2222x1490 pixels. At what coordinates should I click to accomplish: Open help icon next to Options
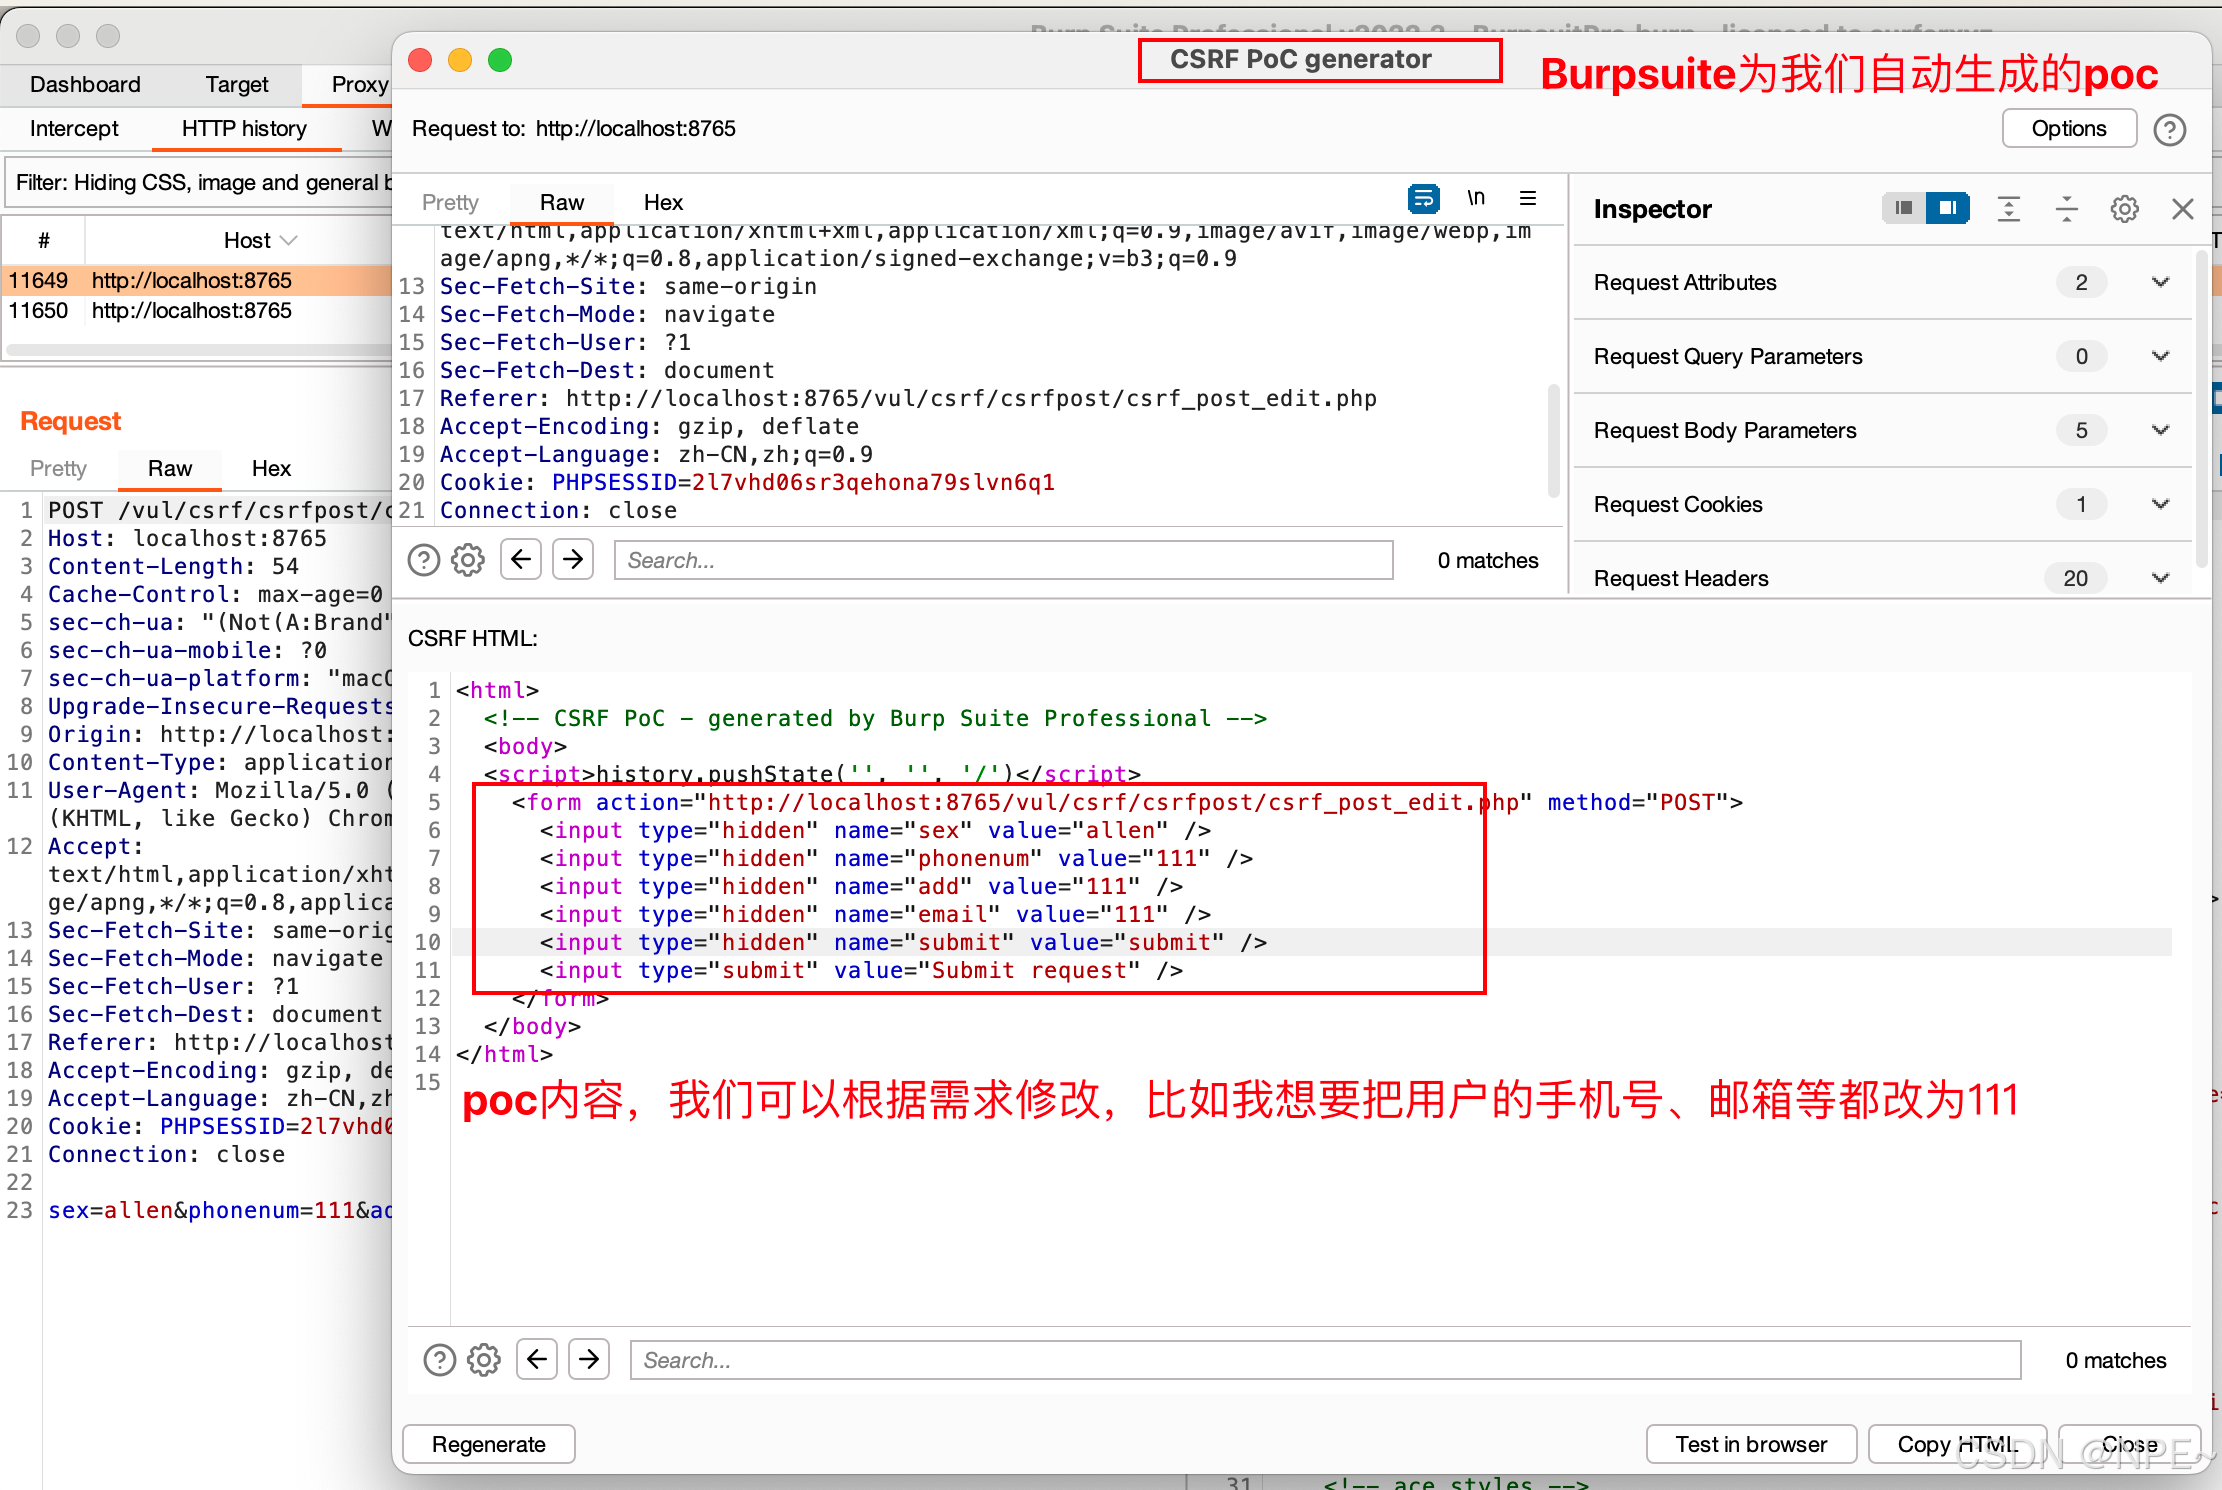pyautogui.click(x=2169, y=130)
